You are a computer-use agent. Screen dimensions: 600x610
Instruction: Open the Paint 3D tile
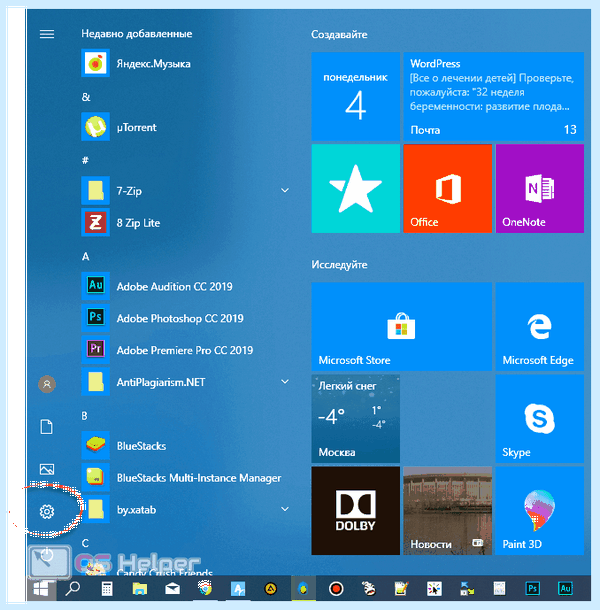[540, 511]
